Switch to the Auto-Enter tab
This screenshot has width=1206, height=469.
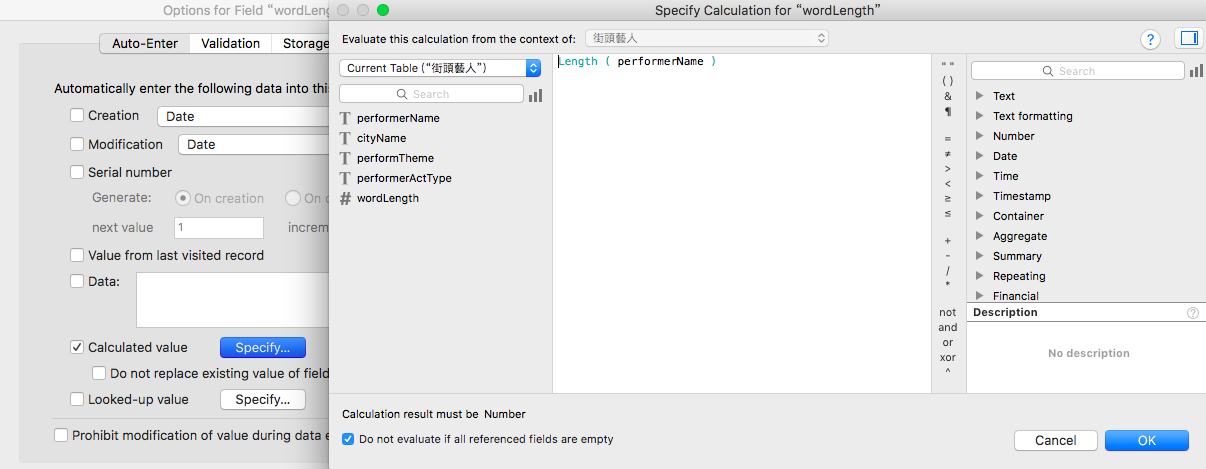pyautogui.click(x=145, y=43)
